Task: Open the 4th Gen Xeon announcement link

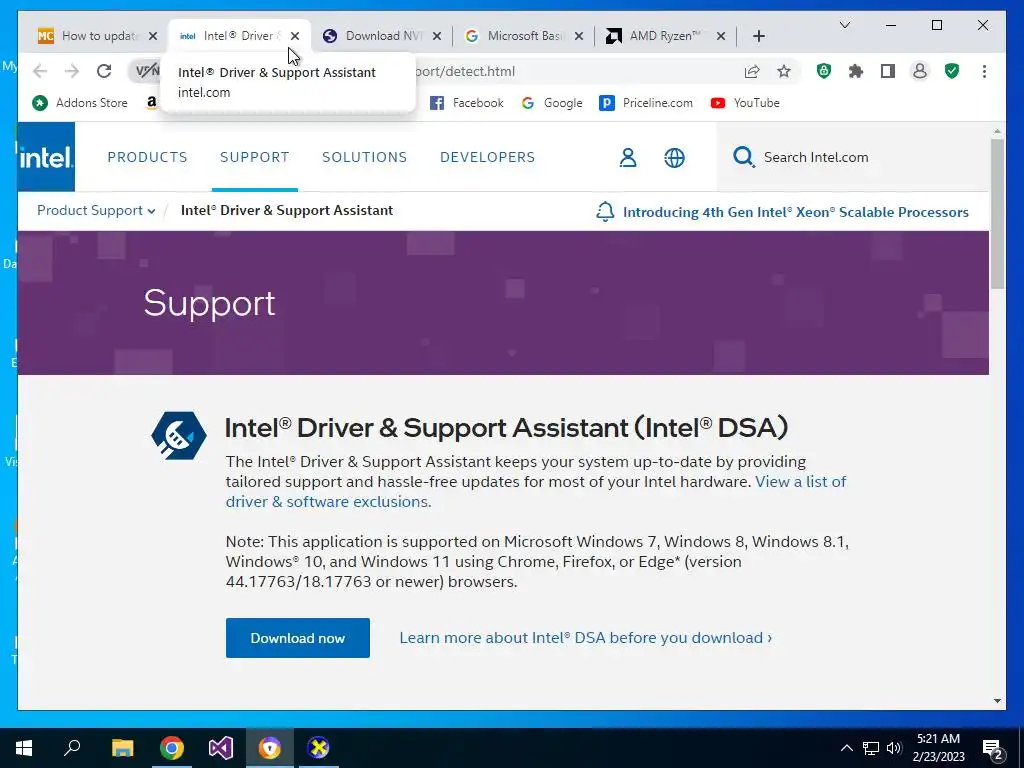Action: click(x=795, y=212)
